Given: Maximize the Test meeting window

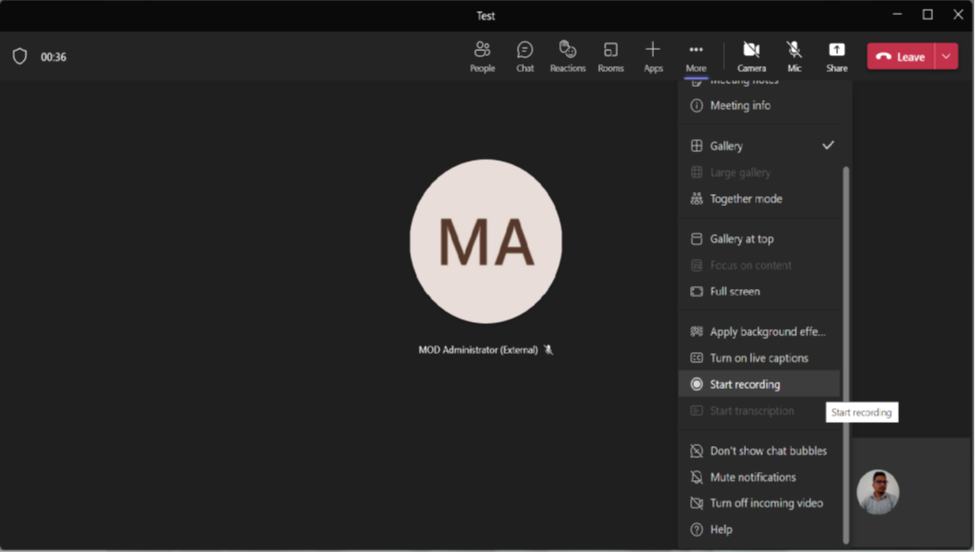Looking at the screenshot, I should point(927,14).
